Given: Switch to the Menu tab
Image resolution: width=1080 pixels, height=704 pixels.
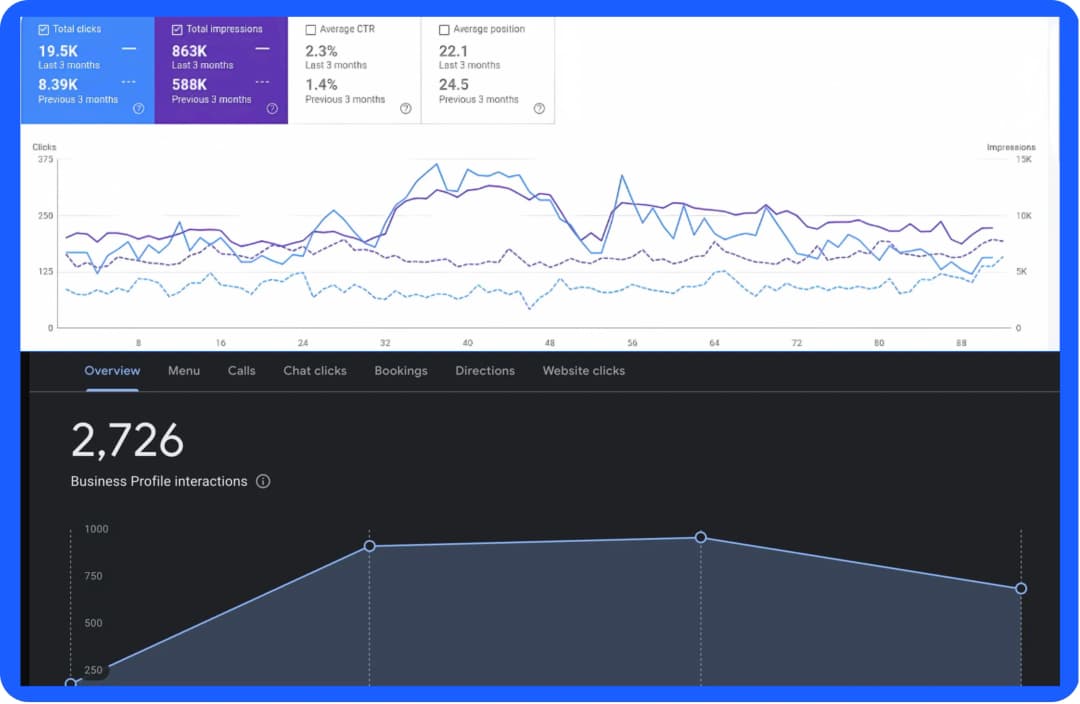Looking at the screenshot, I should click(184, 371).
